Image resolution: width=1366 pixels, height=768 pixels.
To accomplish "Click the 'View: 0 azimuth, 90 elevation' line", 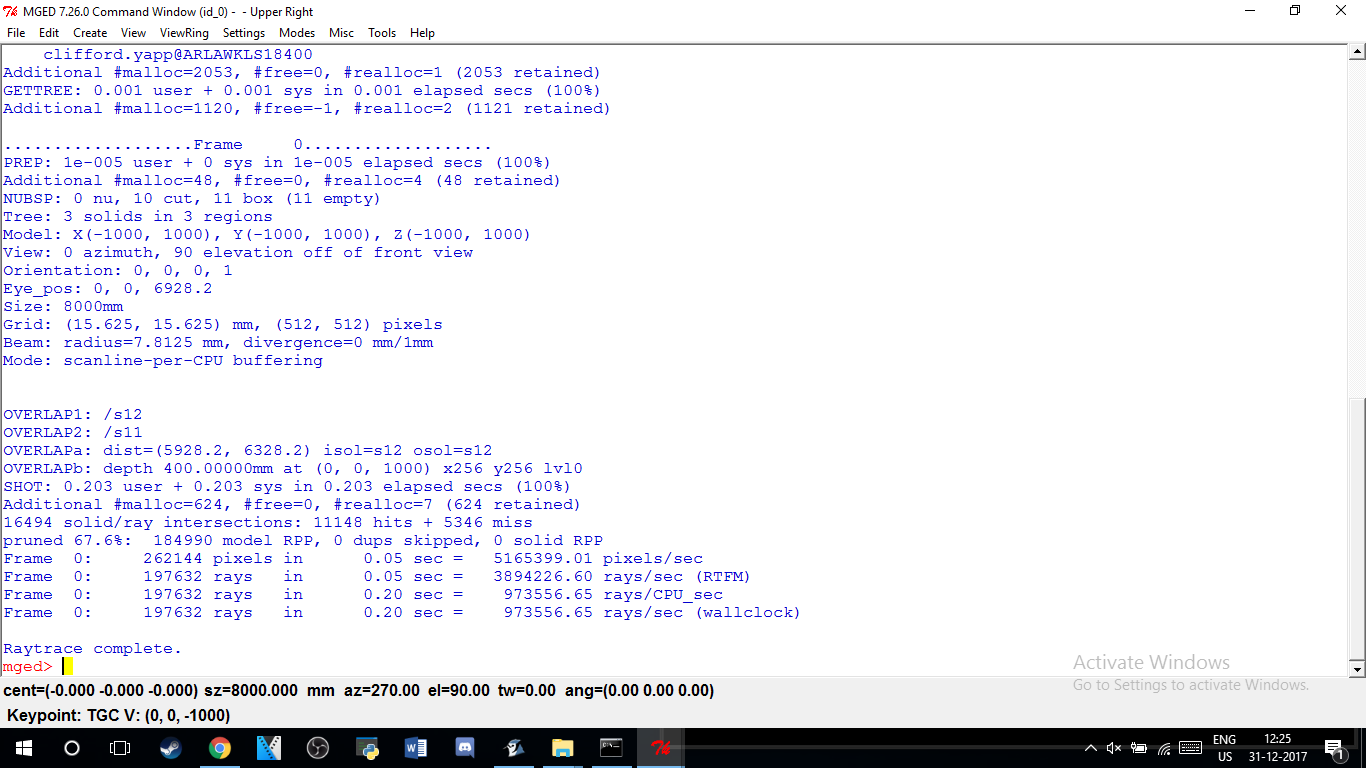I will pyautogui.click(x=238, y=252).
